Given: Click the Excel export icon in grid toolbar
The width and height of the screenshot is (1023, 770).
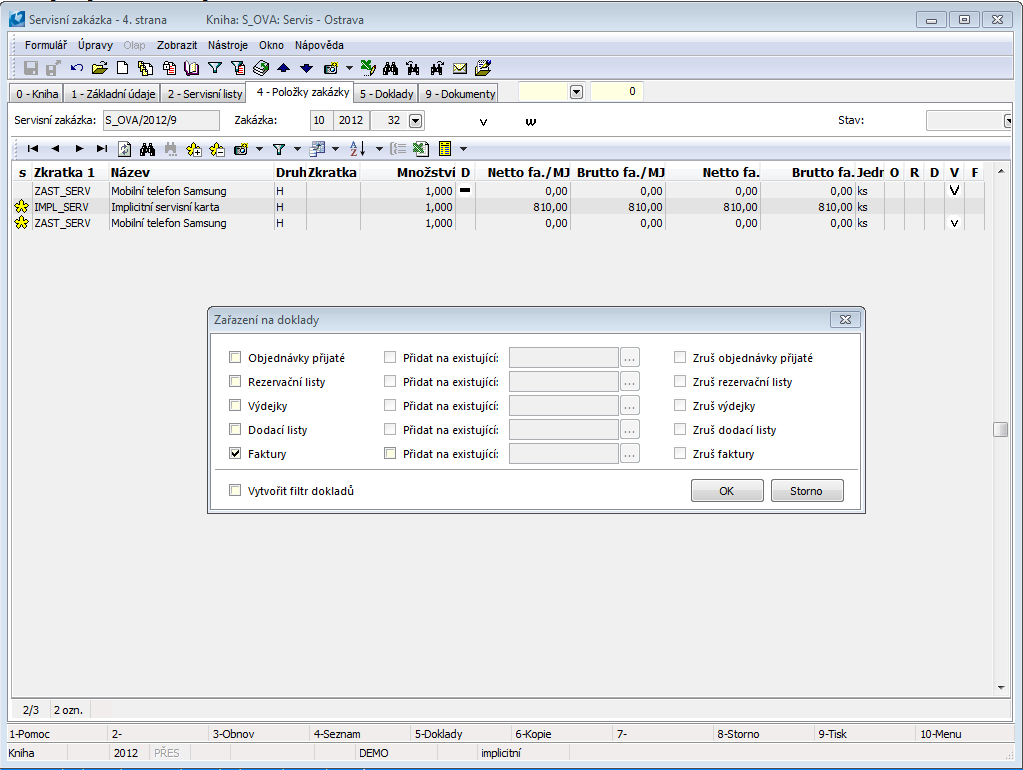Looking at the screenshot, I should pos(421,149).
